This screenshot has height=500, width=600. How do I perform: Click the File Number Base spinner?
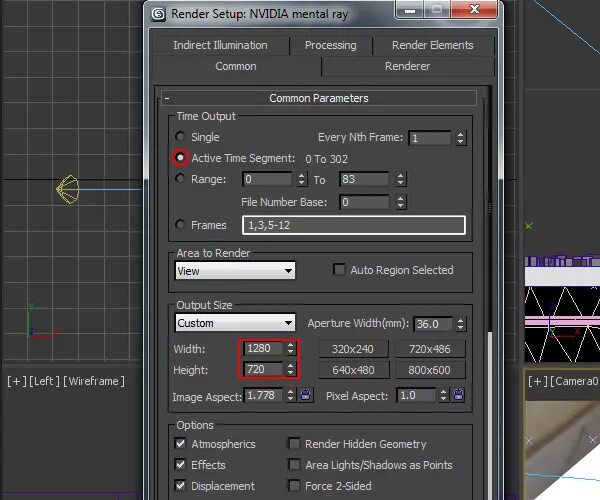click(401, 202)
